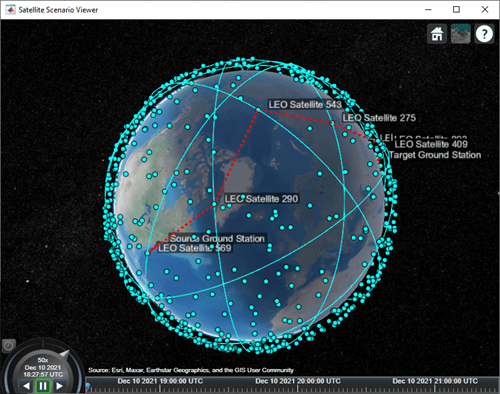
Task: Jump timeline to Dec 10 2021 19:00:00 UTC
Action: (x=160, y=381)
